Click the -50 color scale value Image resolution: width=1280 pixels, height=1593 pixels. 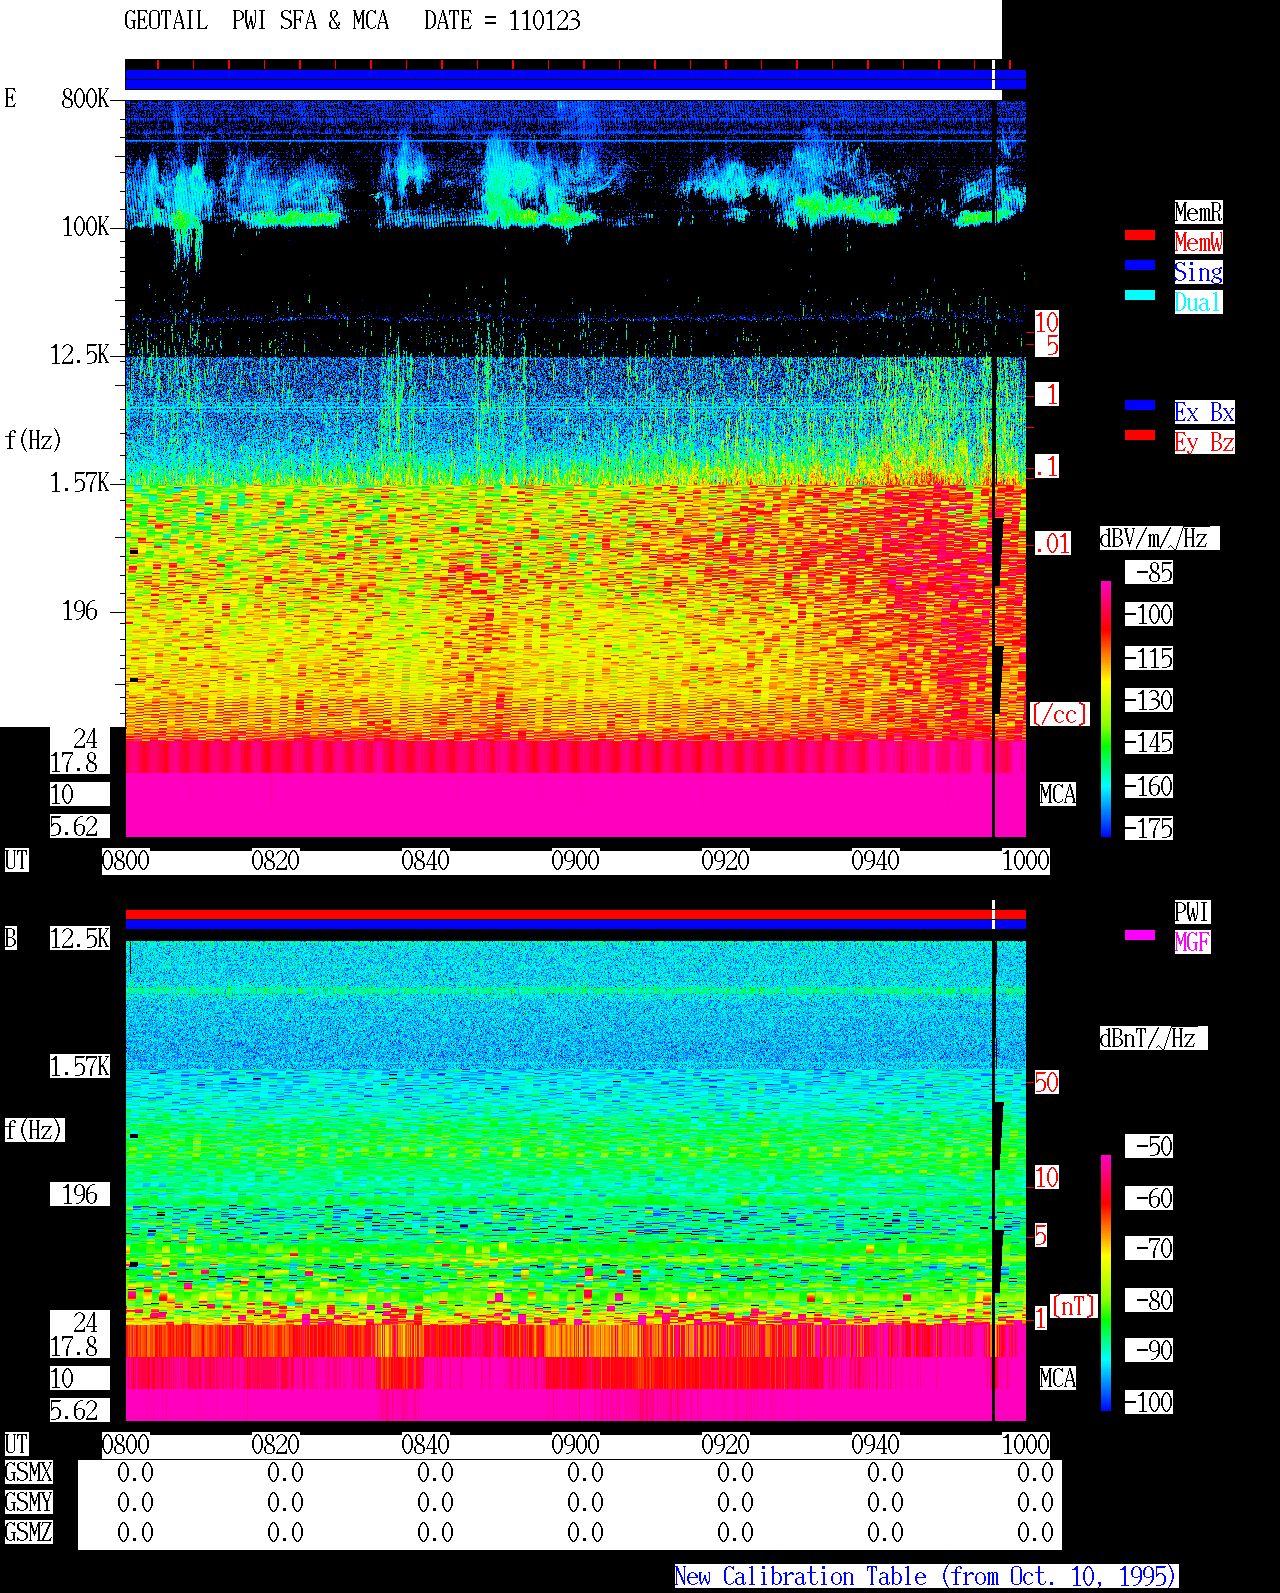coord(1149,1146)
